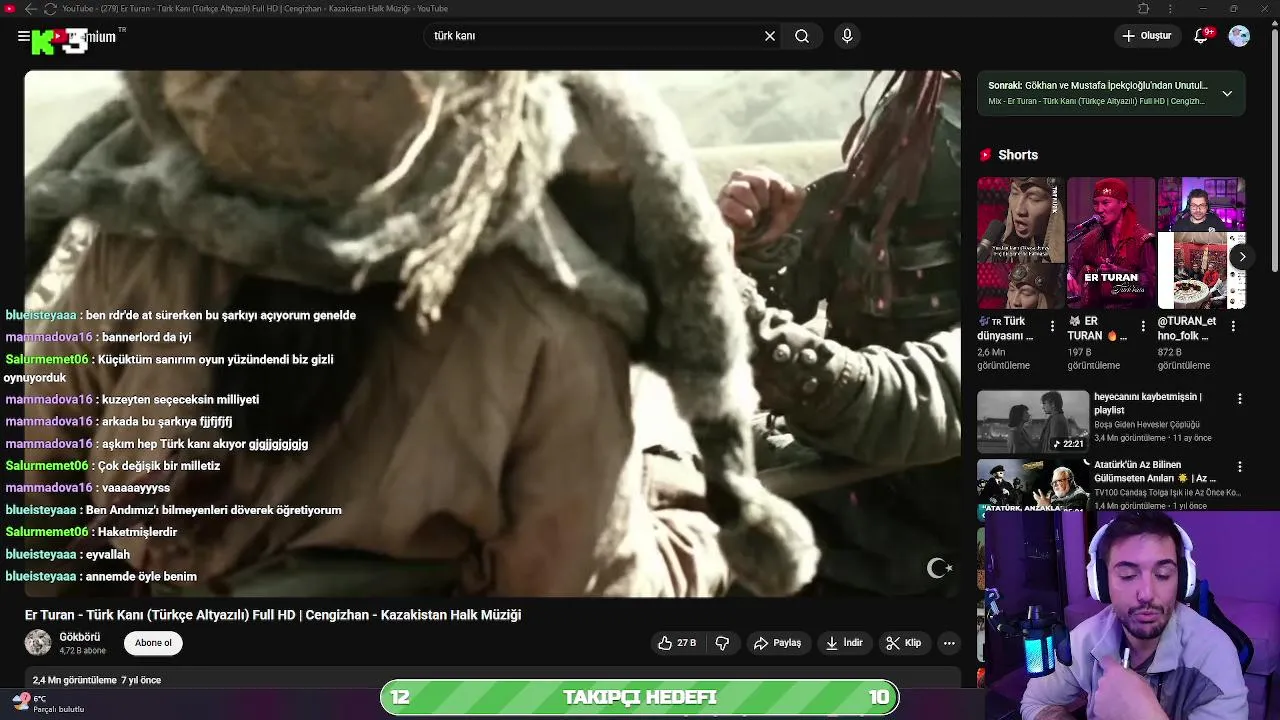Open options for 'ER TURAN' short

point(1143,326)
